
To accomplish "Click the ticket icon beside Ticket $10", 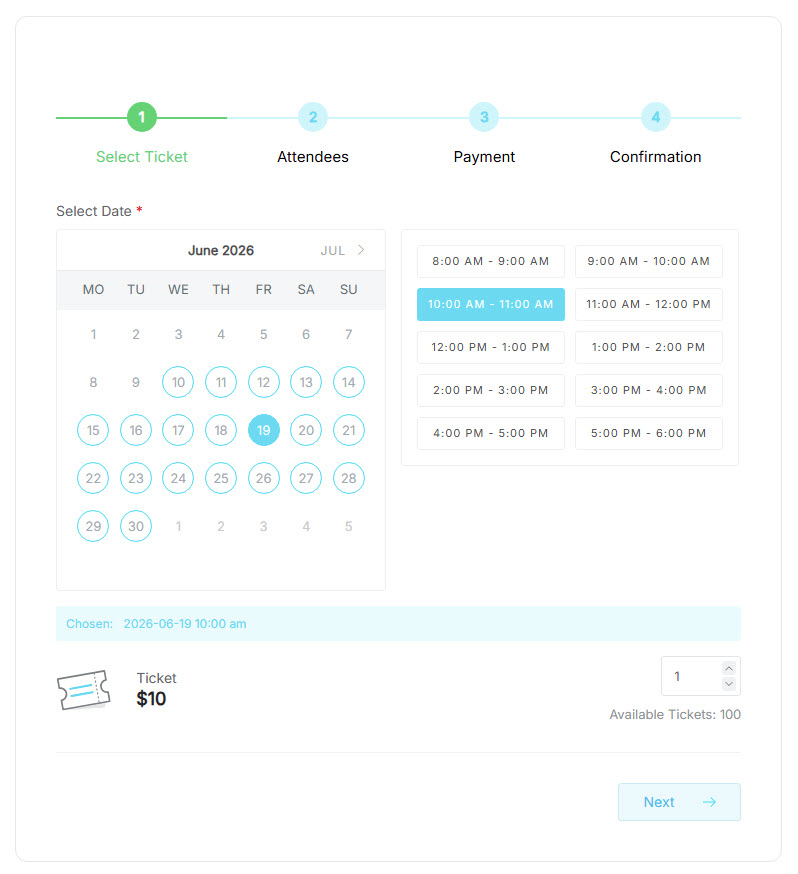I will [x=84, y=690].
